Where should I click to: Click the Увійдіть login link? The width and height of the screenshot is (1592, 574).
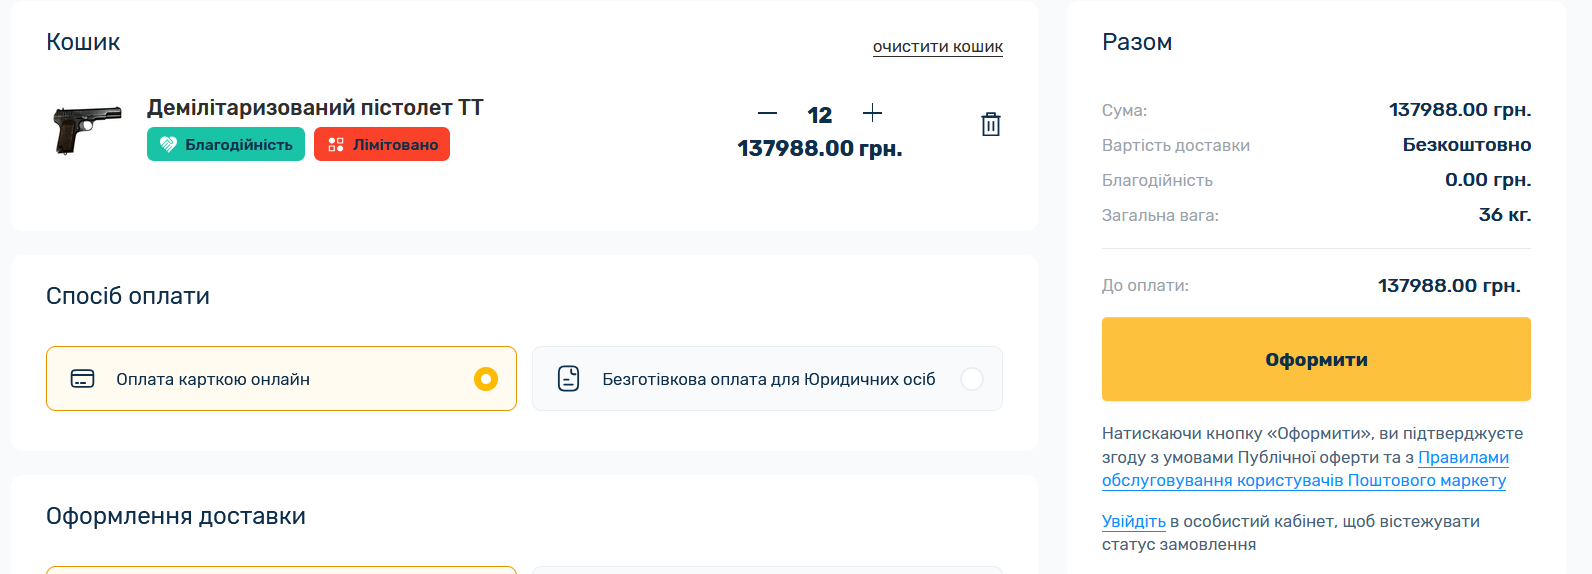(x=1133, y=521)
